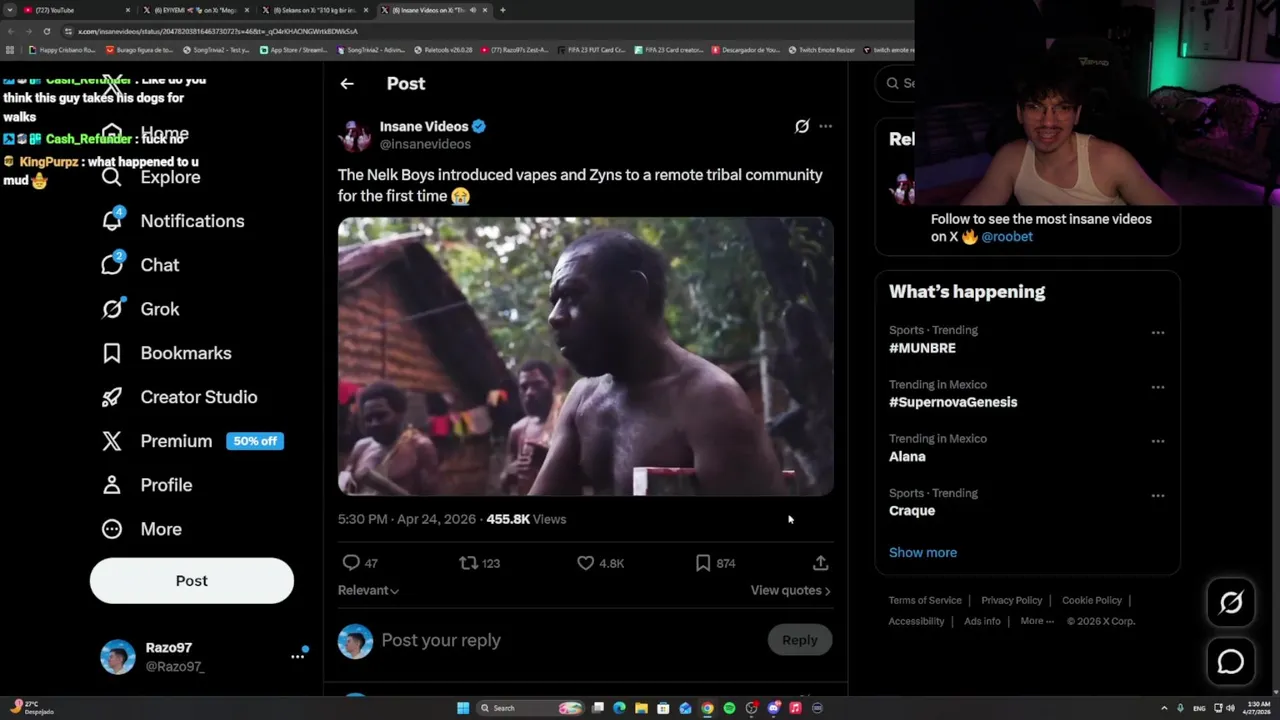
Task: Open the three-dot menu on the post header
Action: pos(825,126)
